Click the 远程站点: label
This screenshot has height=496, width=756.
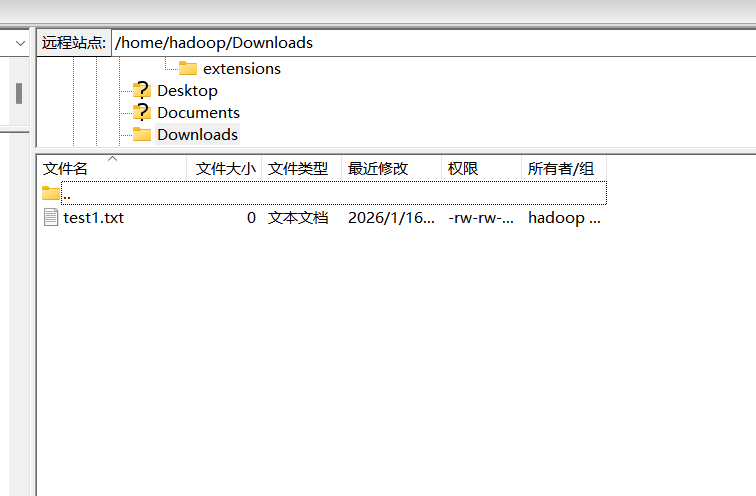[x=74, y=43]
